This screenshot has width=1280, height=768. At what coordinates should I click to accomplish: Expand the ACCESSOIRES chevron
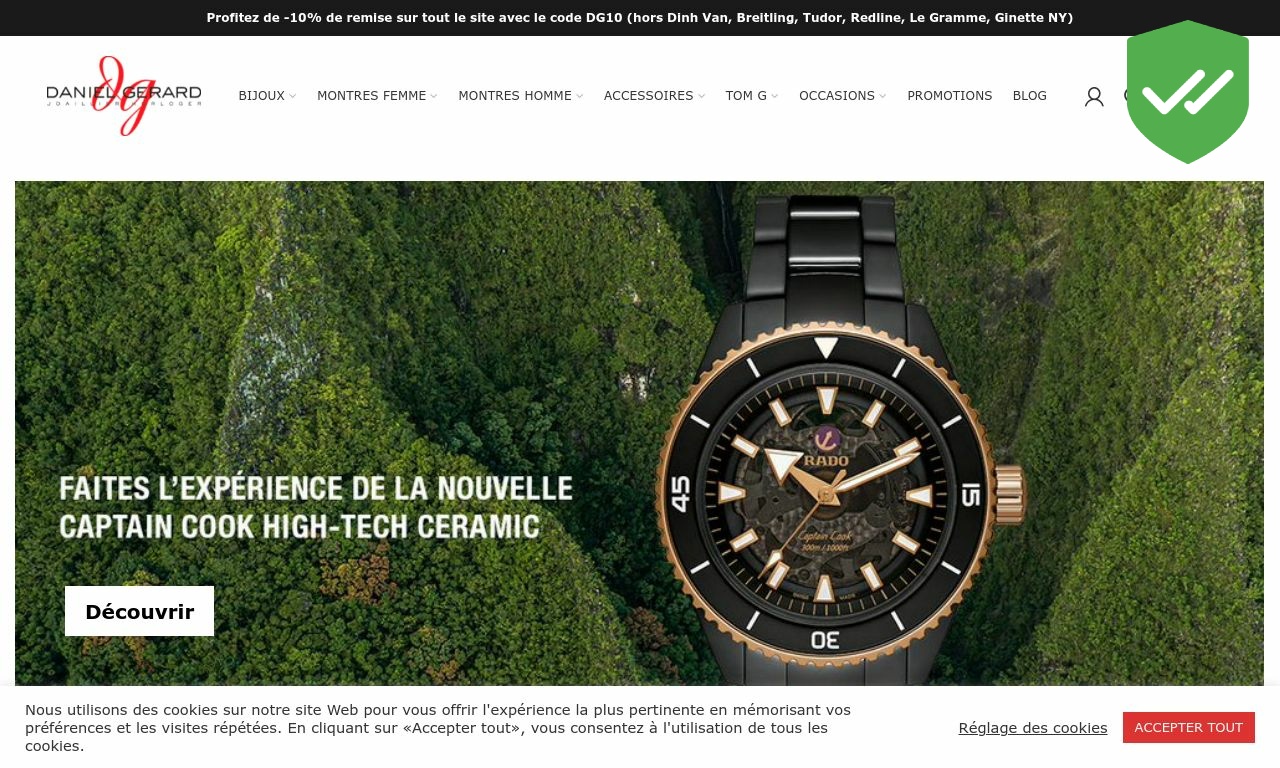(x=701, y=97)
